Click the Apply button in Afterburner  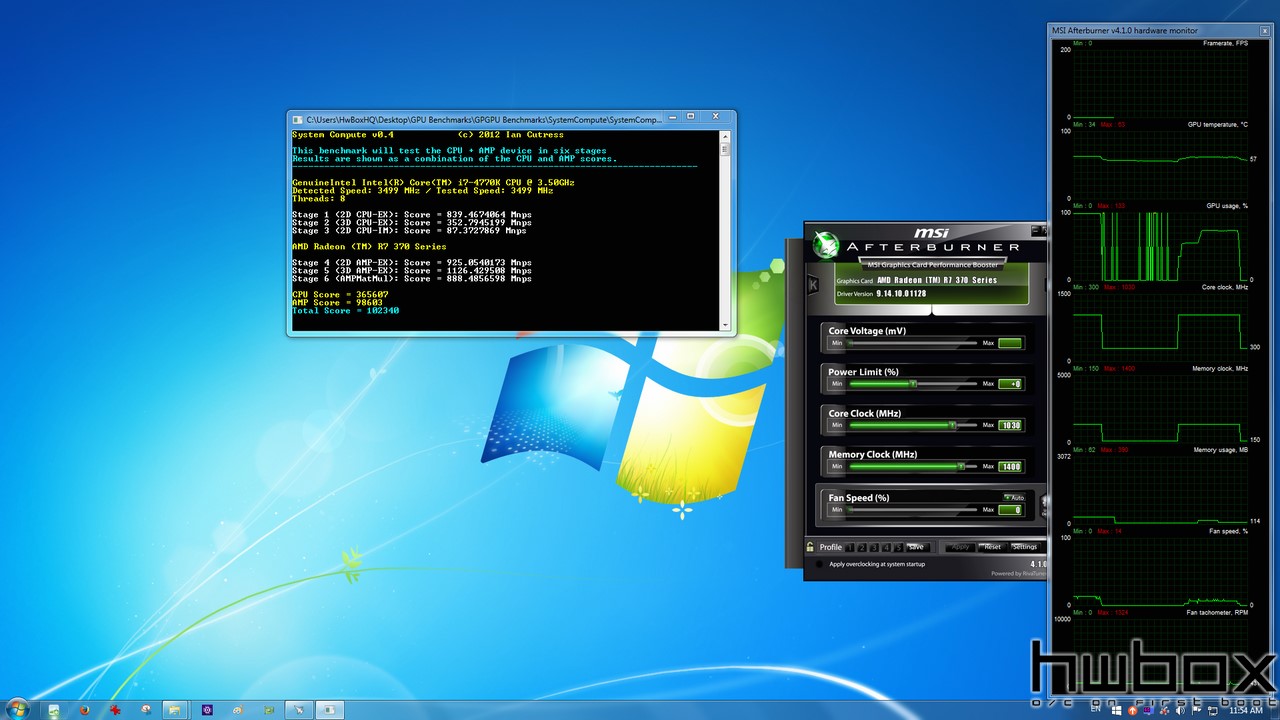pyautogui.click(x=960, y=547)
